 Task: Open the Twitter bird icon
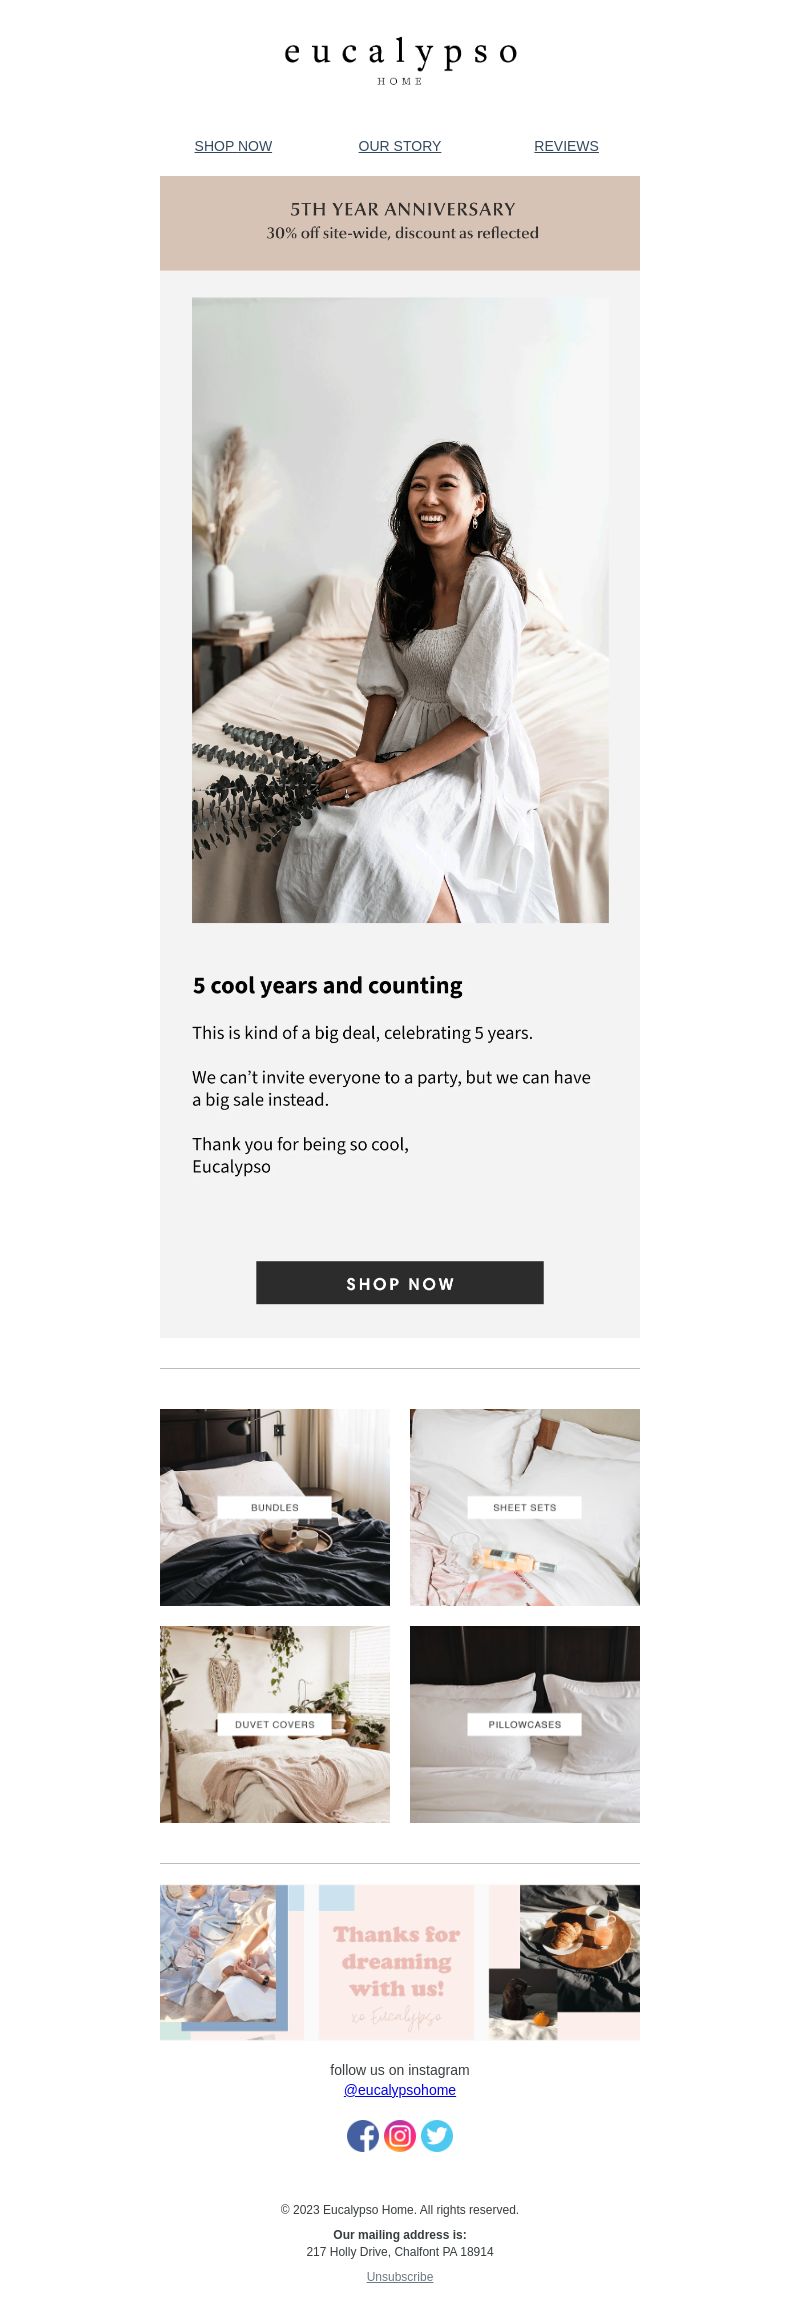pyautogui.click(x=437, y=2136)
